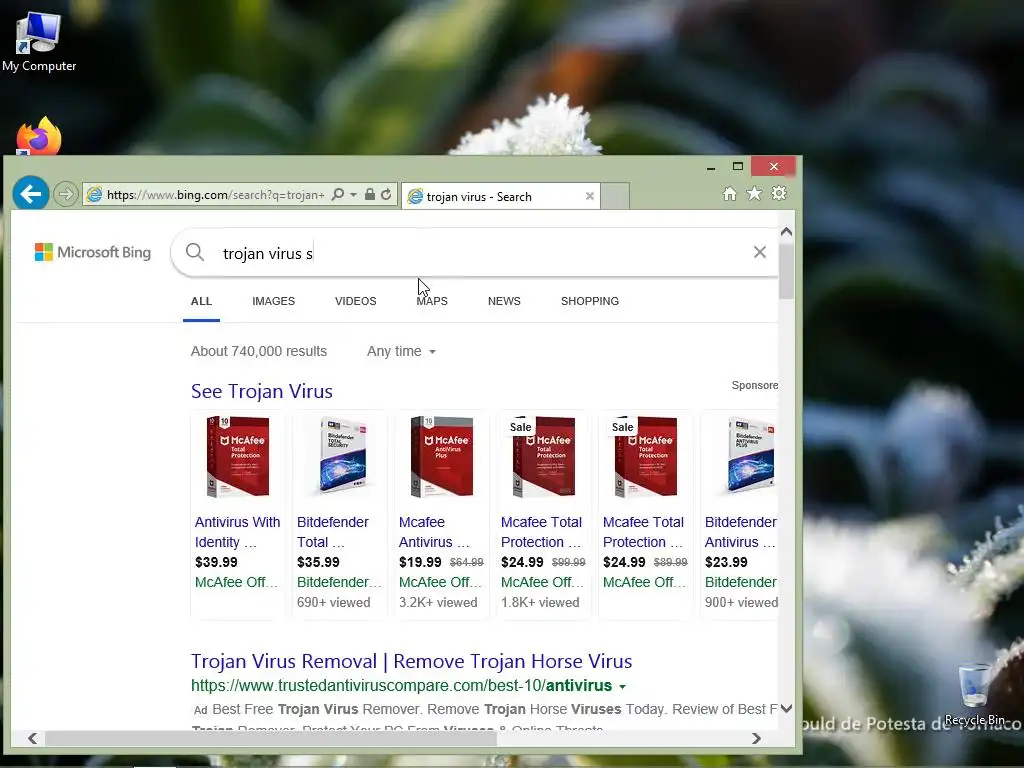Select the 'trojan virus - Search' tab
The width and height of the screenshot is (1024, 768).
click(x=500, y=196)
